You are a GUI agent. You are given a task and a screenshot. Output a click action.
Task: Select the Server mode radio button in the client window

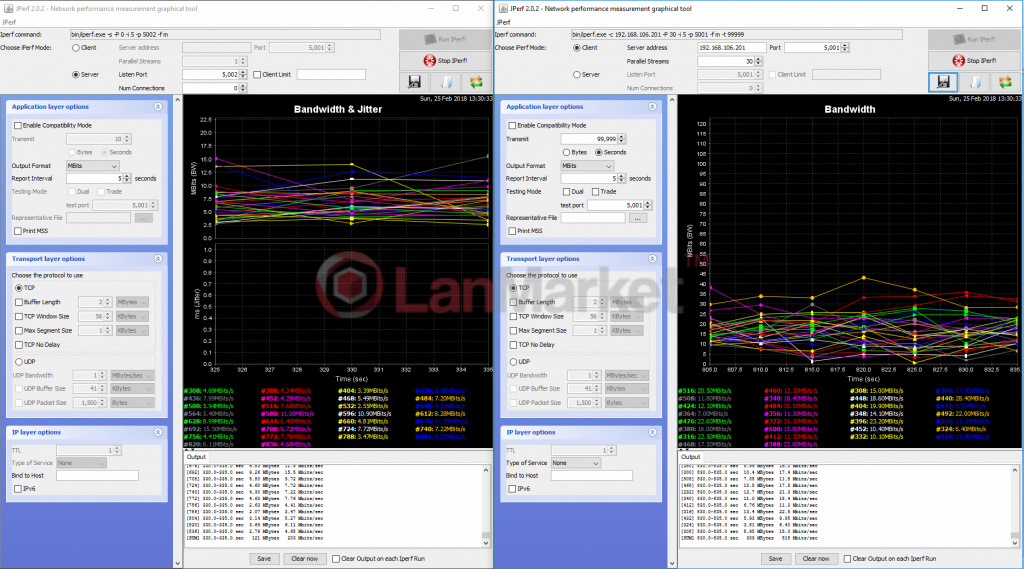pos(577,74)
